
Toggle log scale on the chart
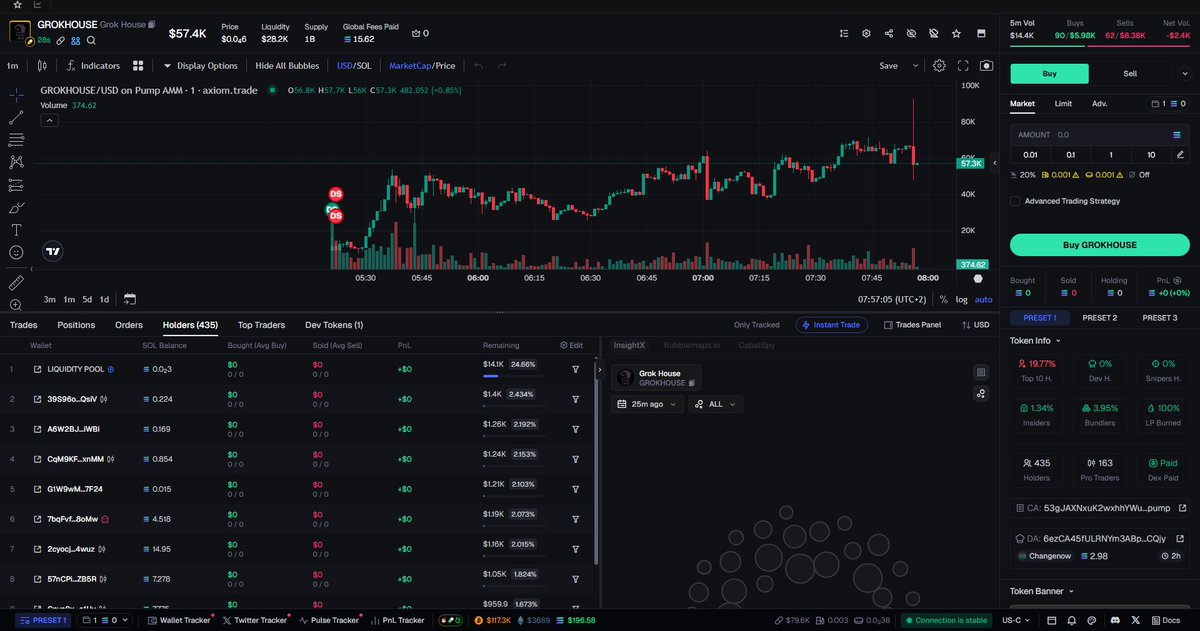point(962,299)
